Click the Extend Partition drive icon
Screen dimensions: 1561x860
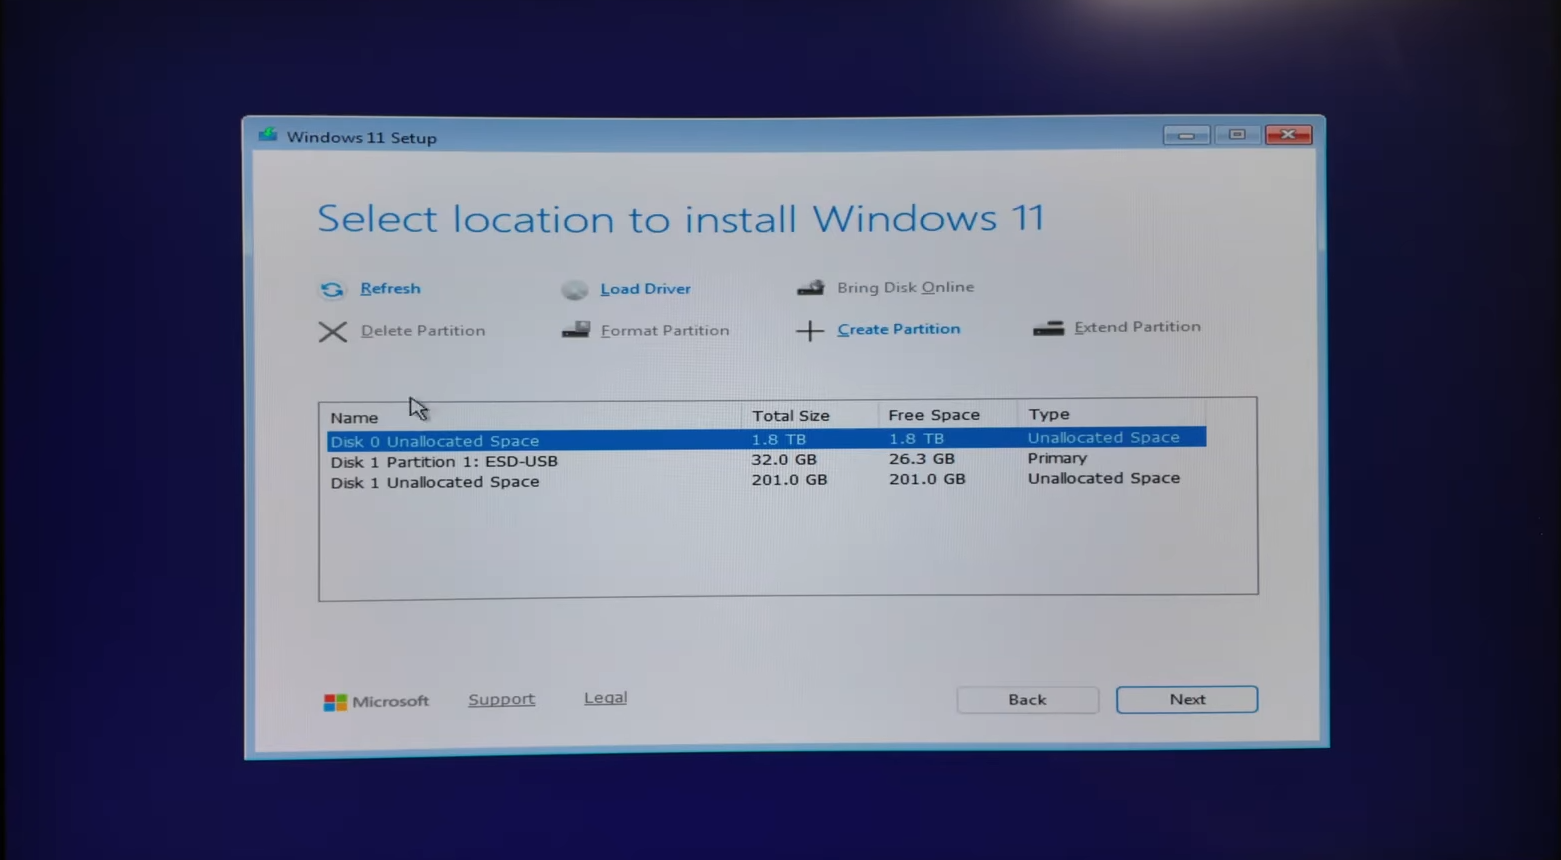tap(1048, 327)
